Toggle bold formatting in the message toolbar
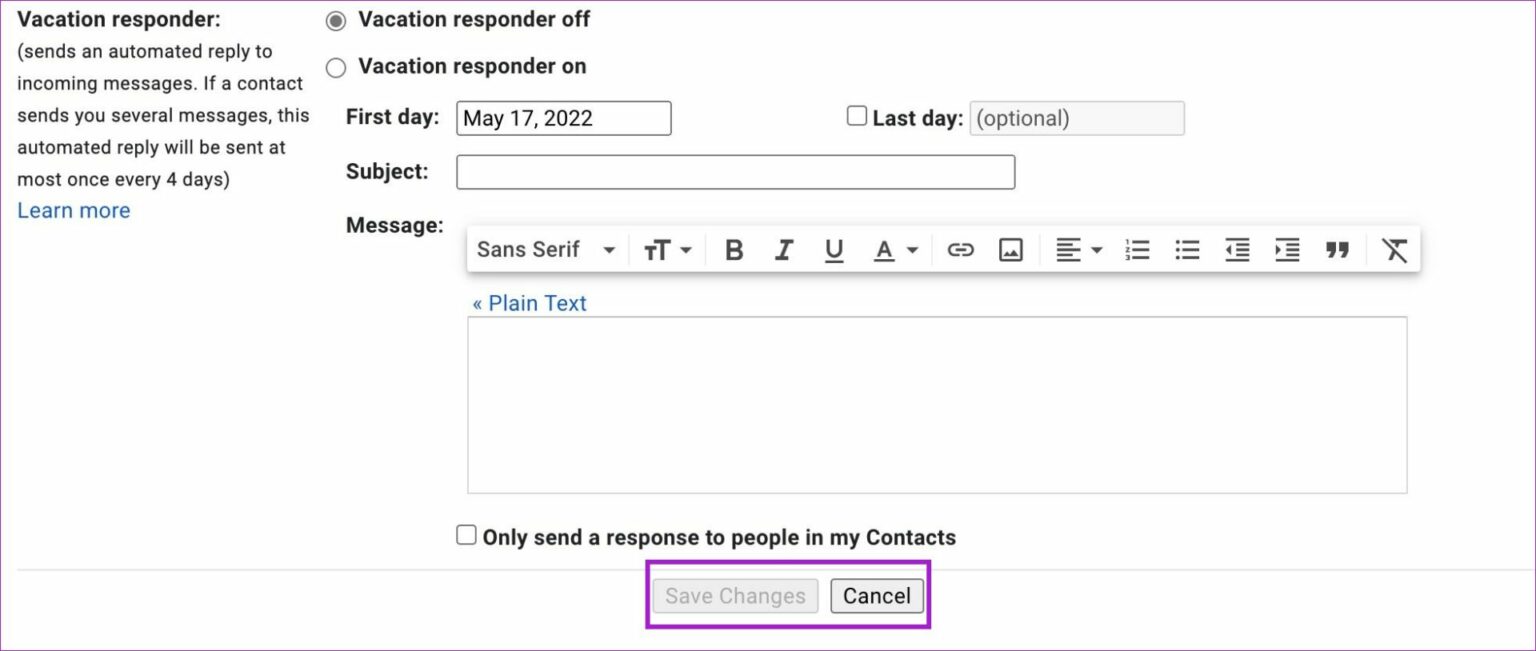This screenshot has width=1536, height=651. click(734, 249)
